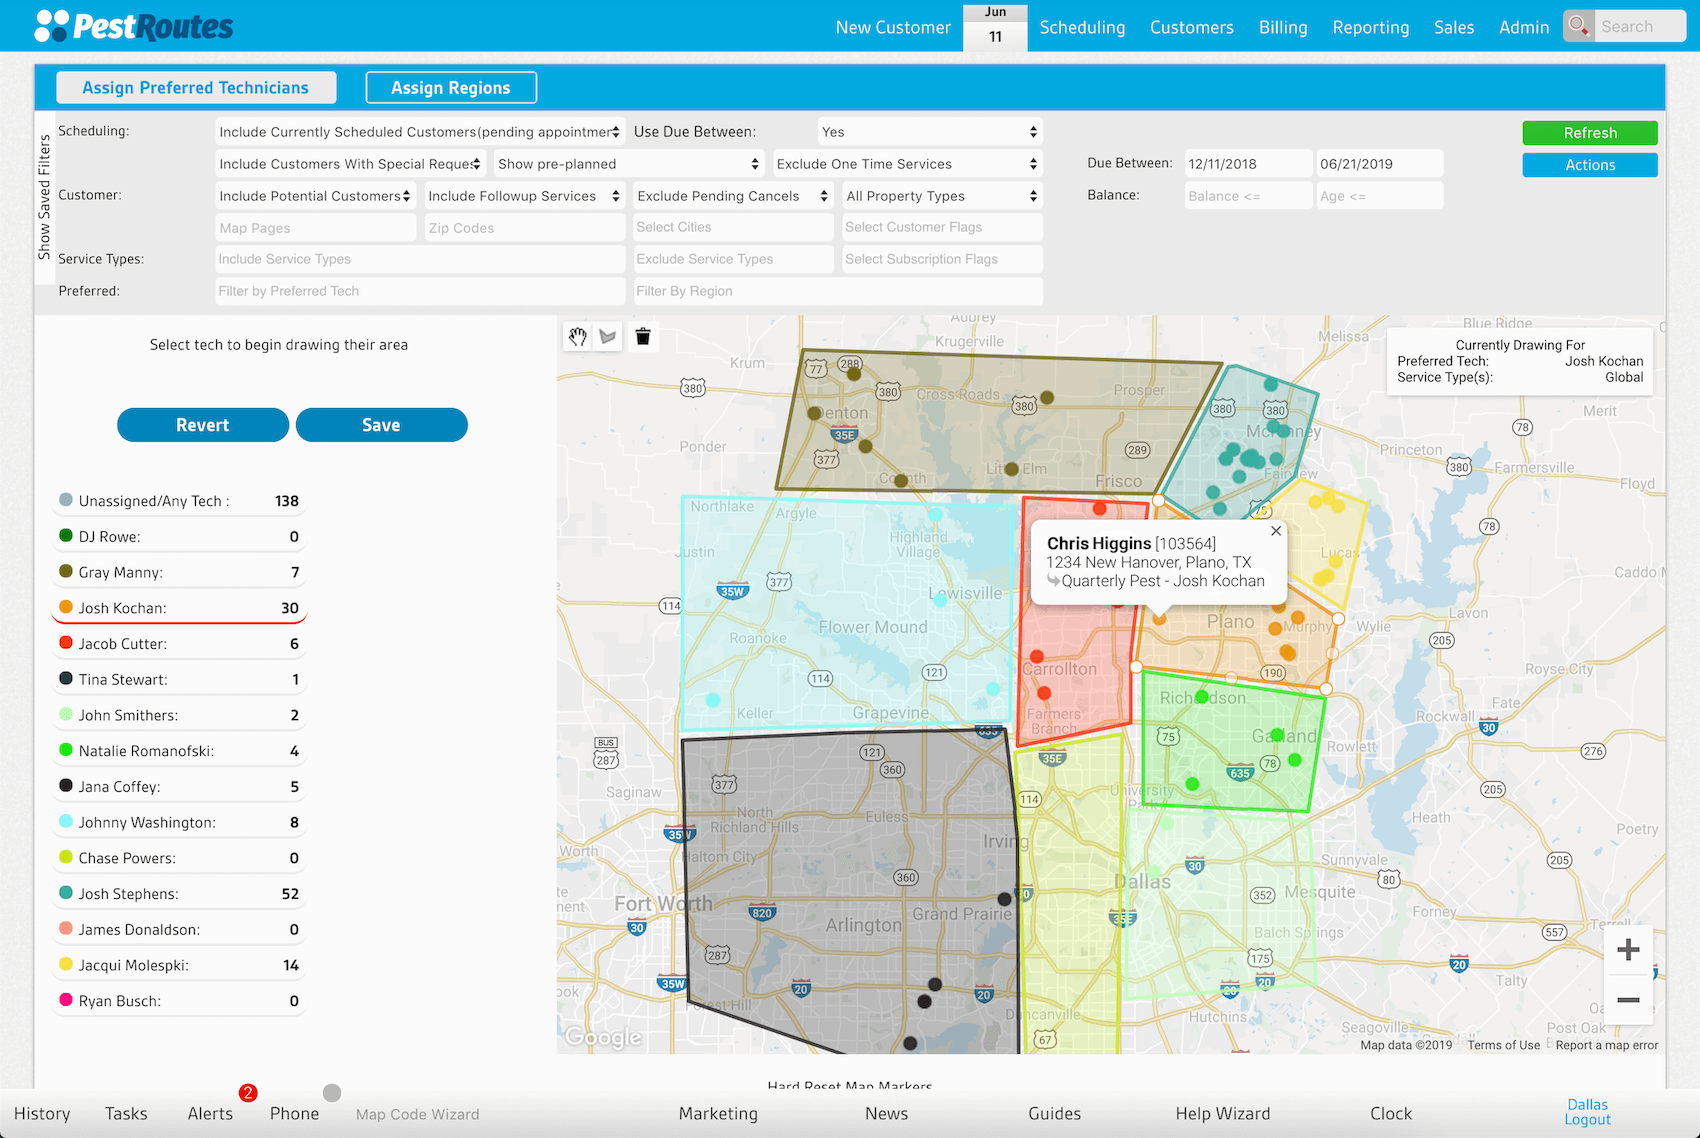Image resolution: width=1700 pixels, height=1138 pixels.
Task: Open the Reporting menu
Action: pyautogui.click(x=1370, y=27)
